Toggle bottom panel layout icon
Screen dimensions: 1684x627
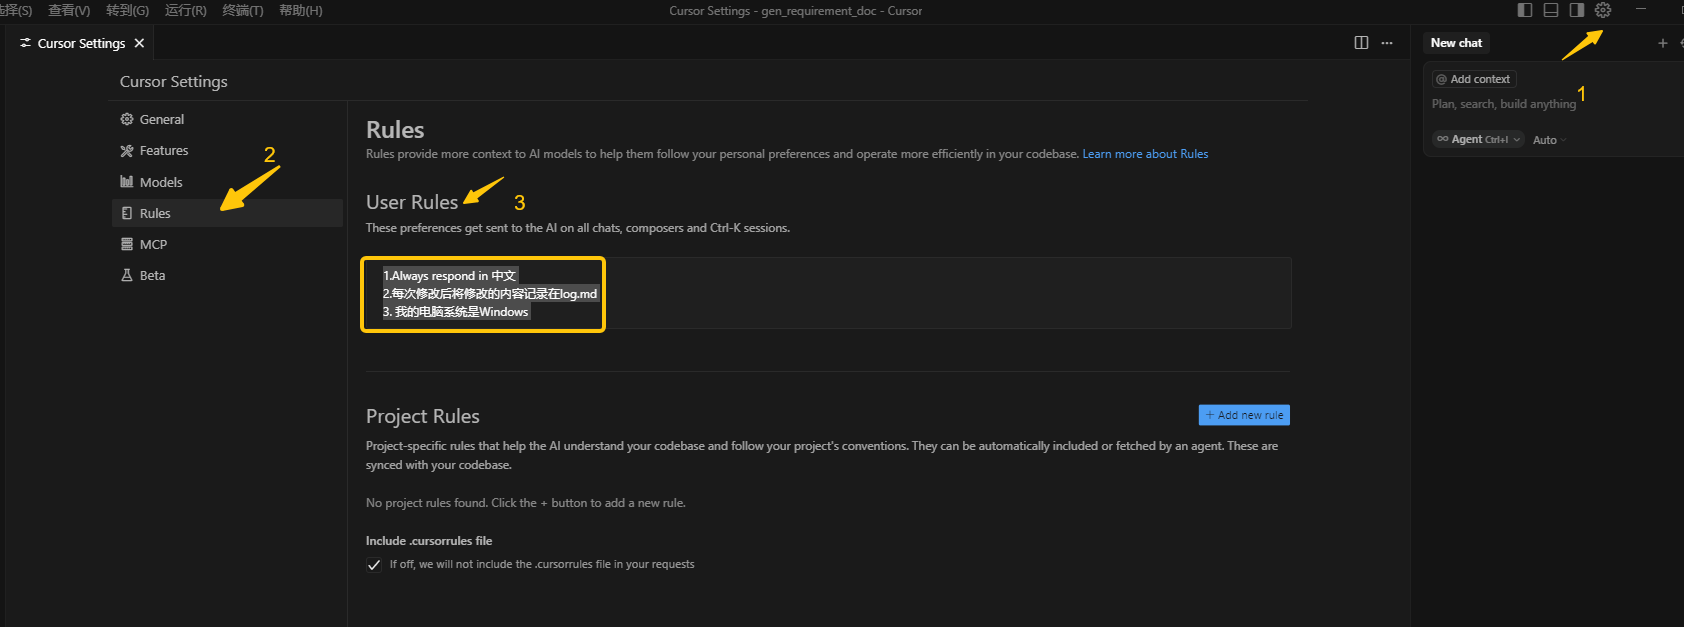1551,10
